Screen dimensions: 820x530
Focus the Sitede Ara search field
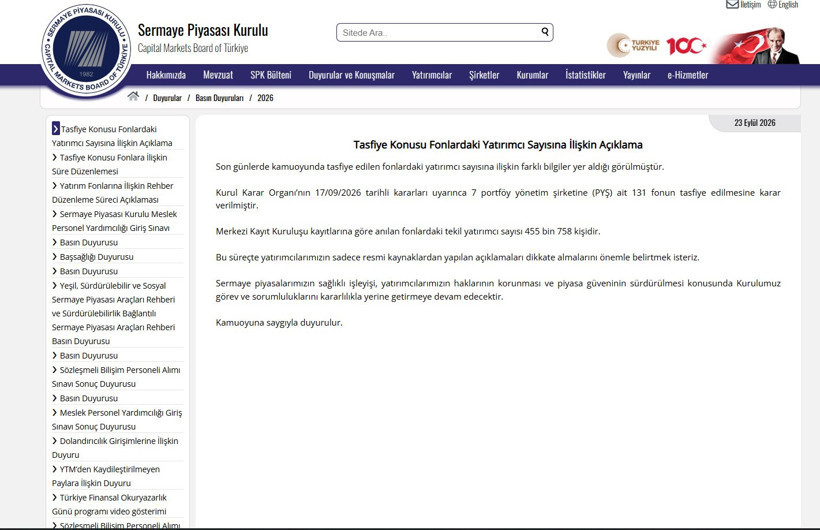coord(445,32)
